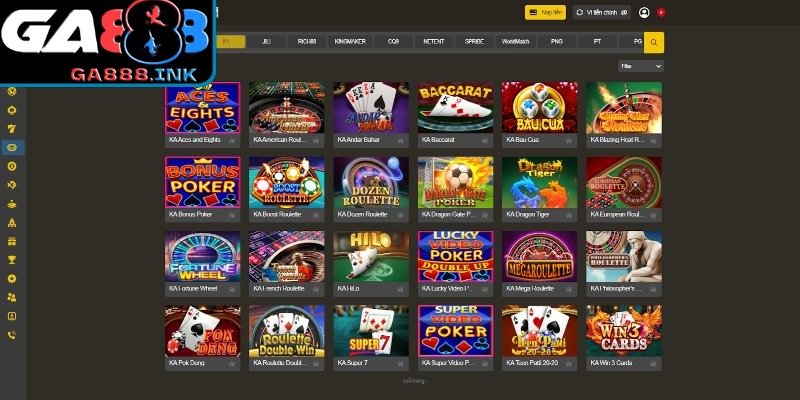
Task: Click the yellow search magnifier button
Action: tap(654, 42)
